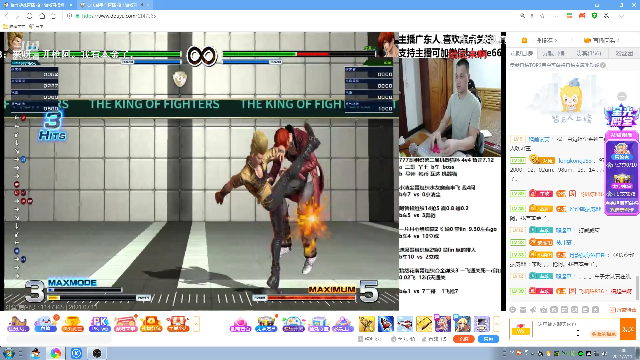
Task: Click the bookmark star icon in toolbar
Action: point(542,16)
